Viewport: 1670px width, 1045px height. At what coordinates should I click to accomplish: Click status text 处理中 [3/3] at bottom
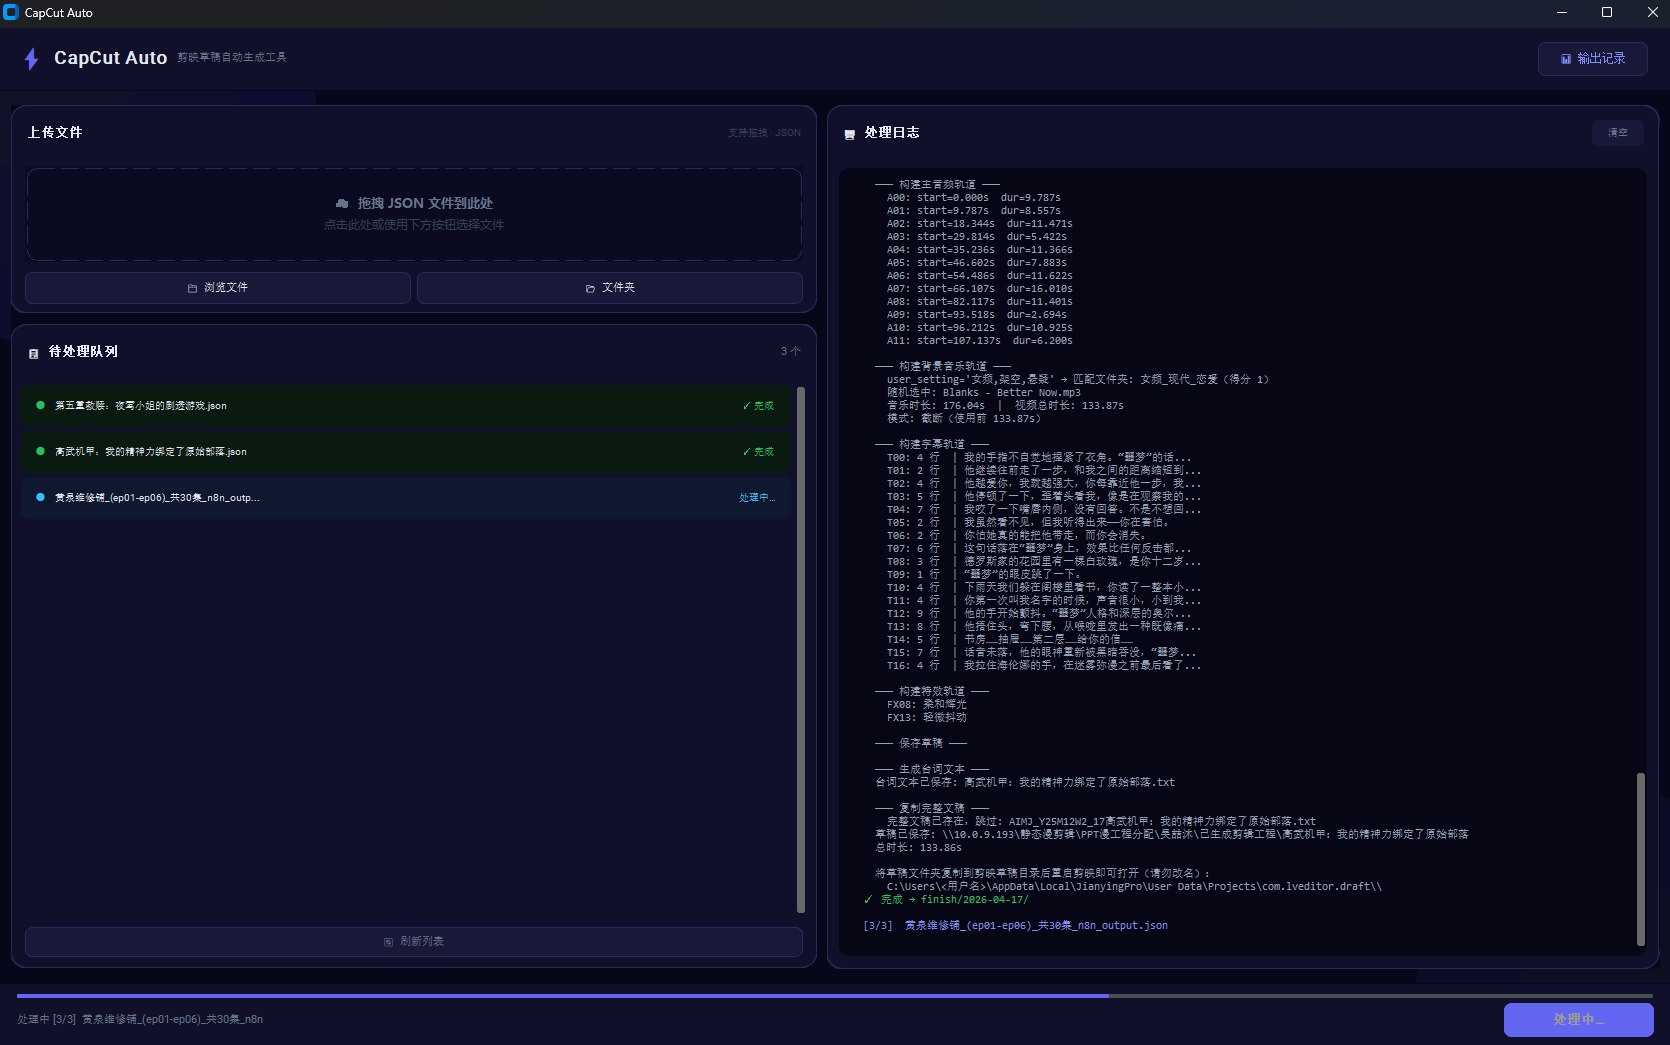tap(140, 1019)
